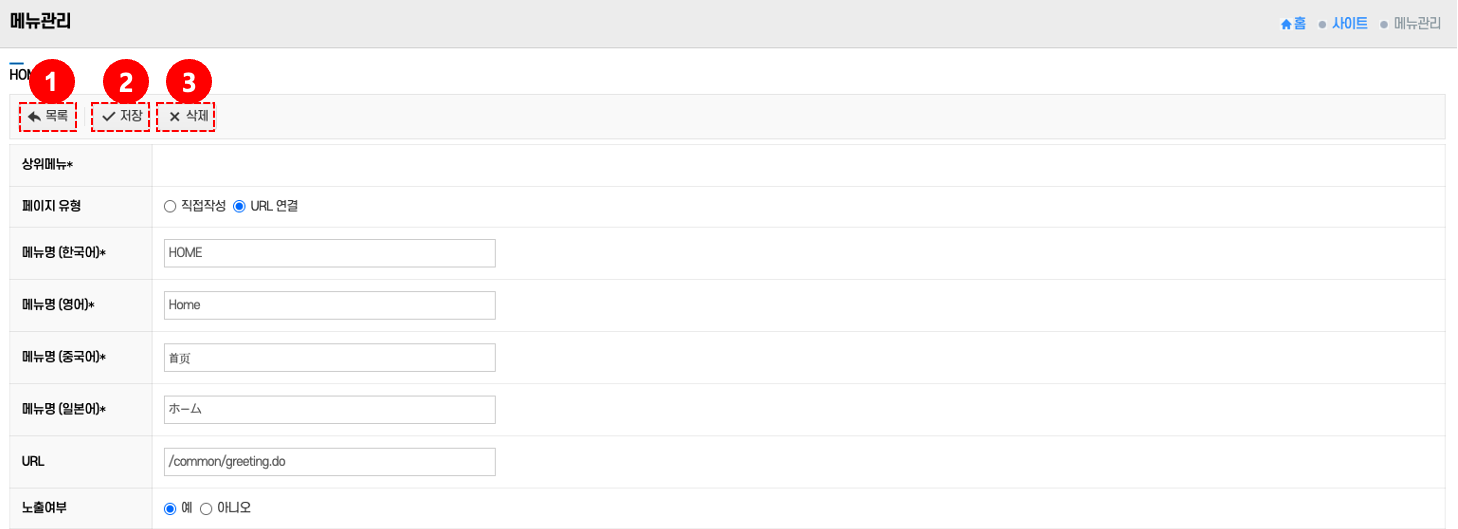Hit the X icon on the 삭제 button
Viewport: 1458px width, 529px height.
pos(174,117)
